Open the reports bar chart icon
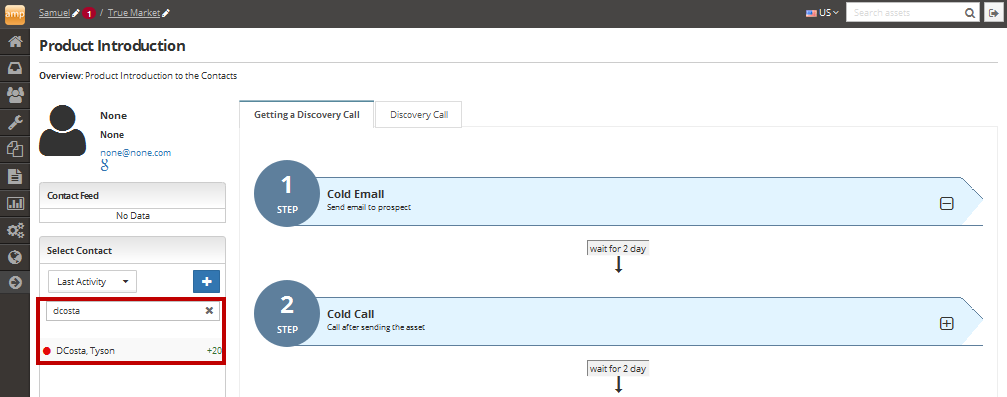 pos(15,204)
